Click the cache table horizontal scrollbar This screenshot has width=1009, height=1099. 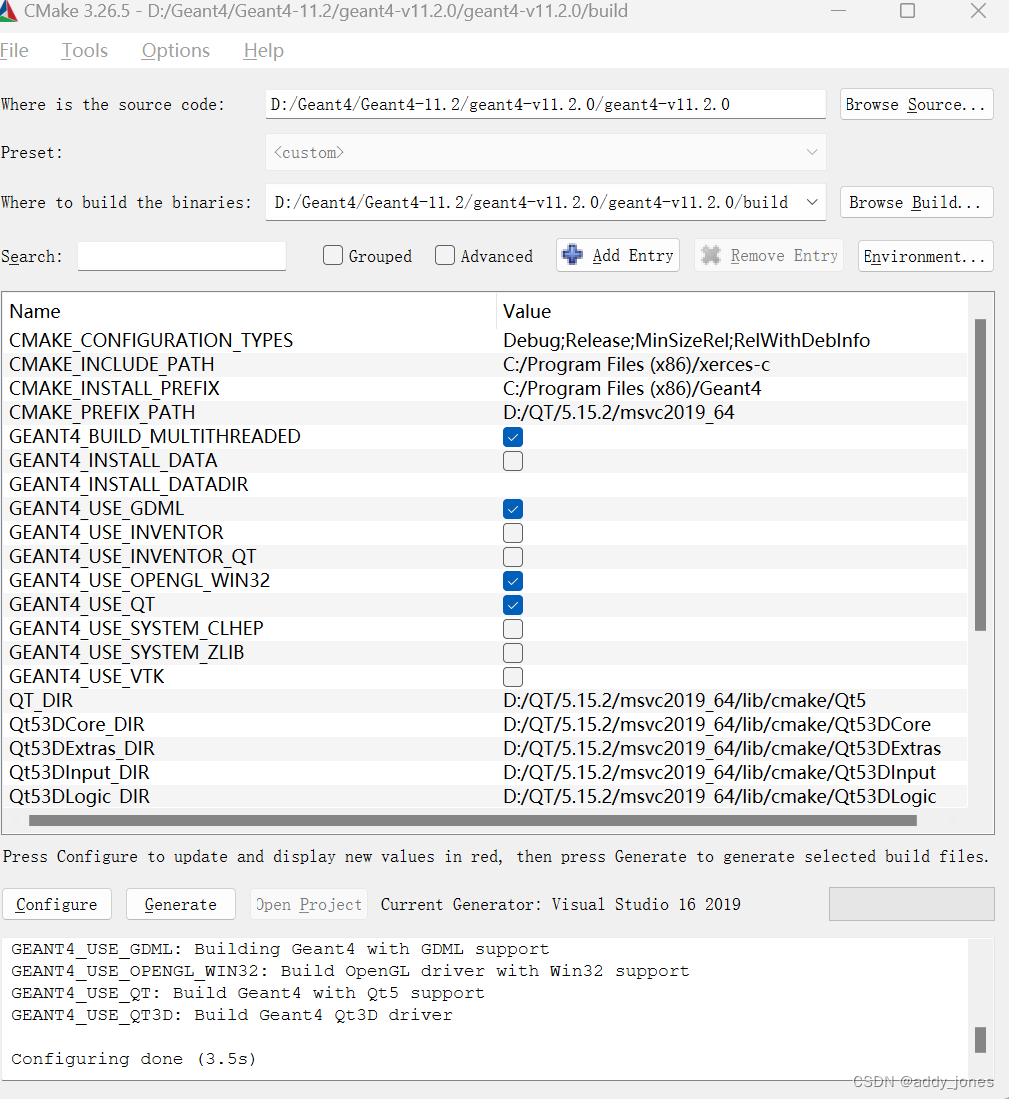(473, 820)
